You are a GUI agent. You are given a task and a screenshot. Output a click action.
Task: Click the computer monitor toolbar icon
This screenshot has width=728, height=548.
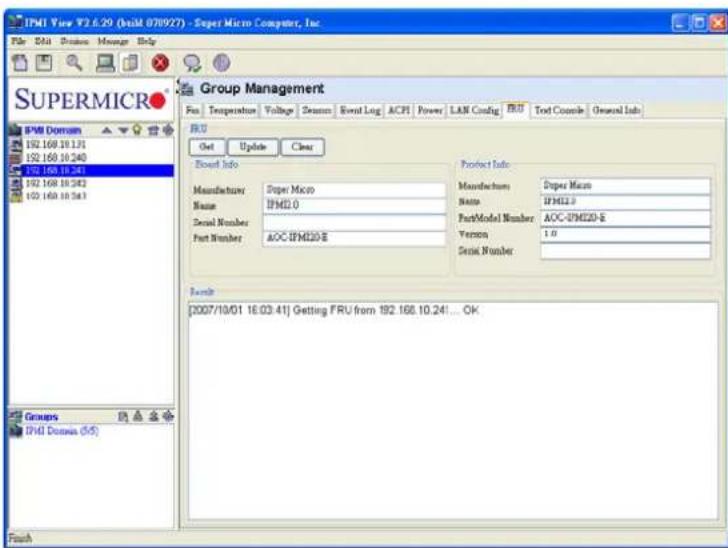[105, 63]
